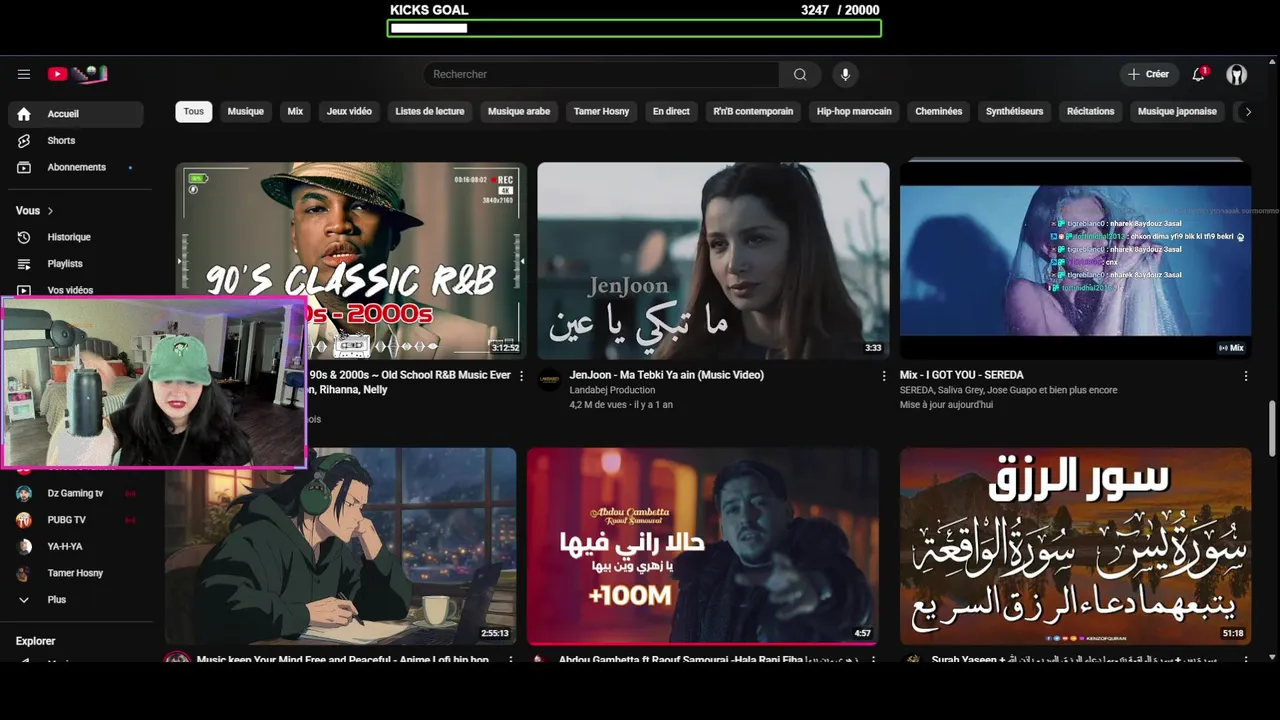
Task: Select the Listes de lecture chip
Action: (x=430, y=112)
